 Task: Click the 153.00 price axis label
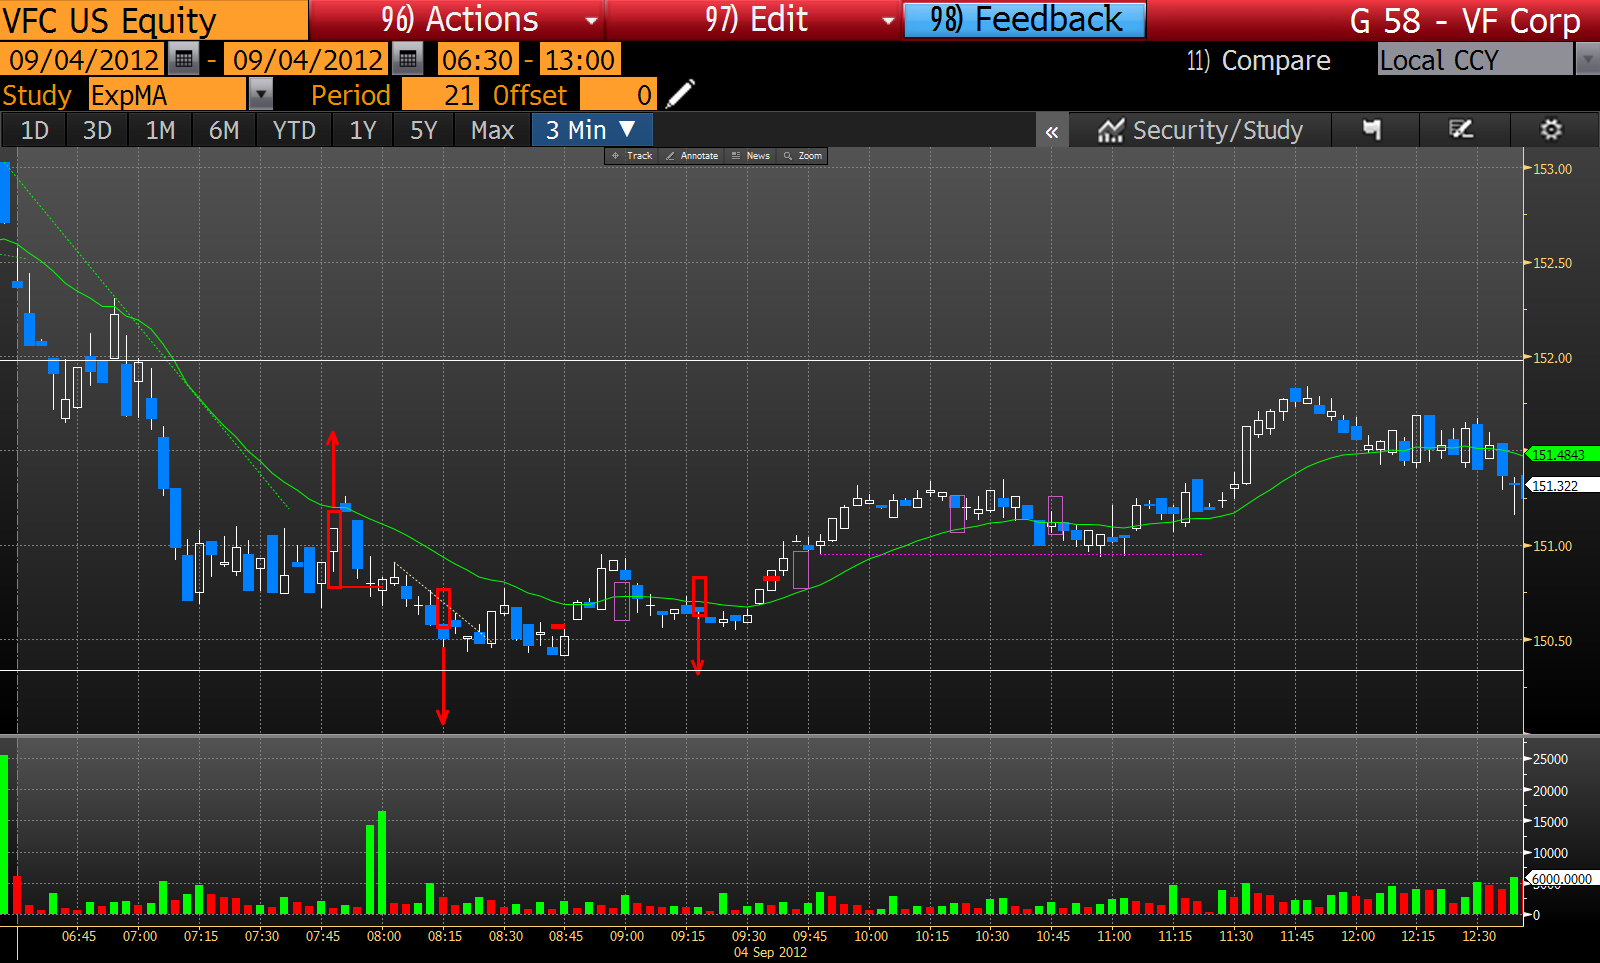pyautogui.click(x=1552, y=169)
